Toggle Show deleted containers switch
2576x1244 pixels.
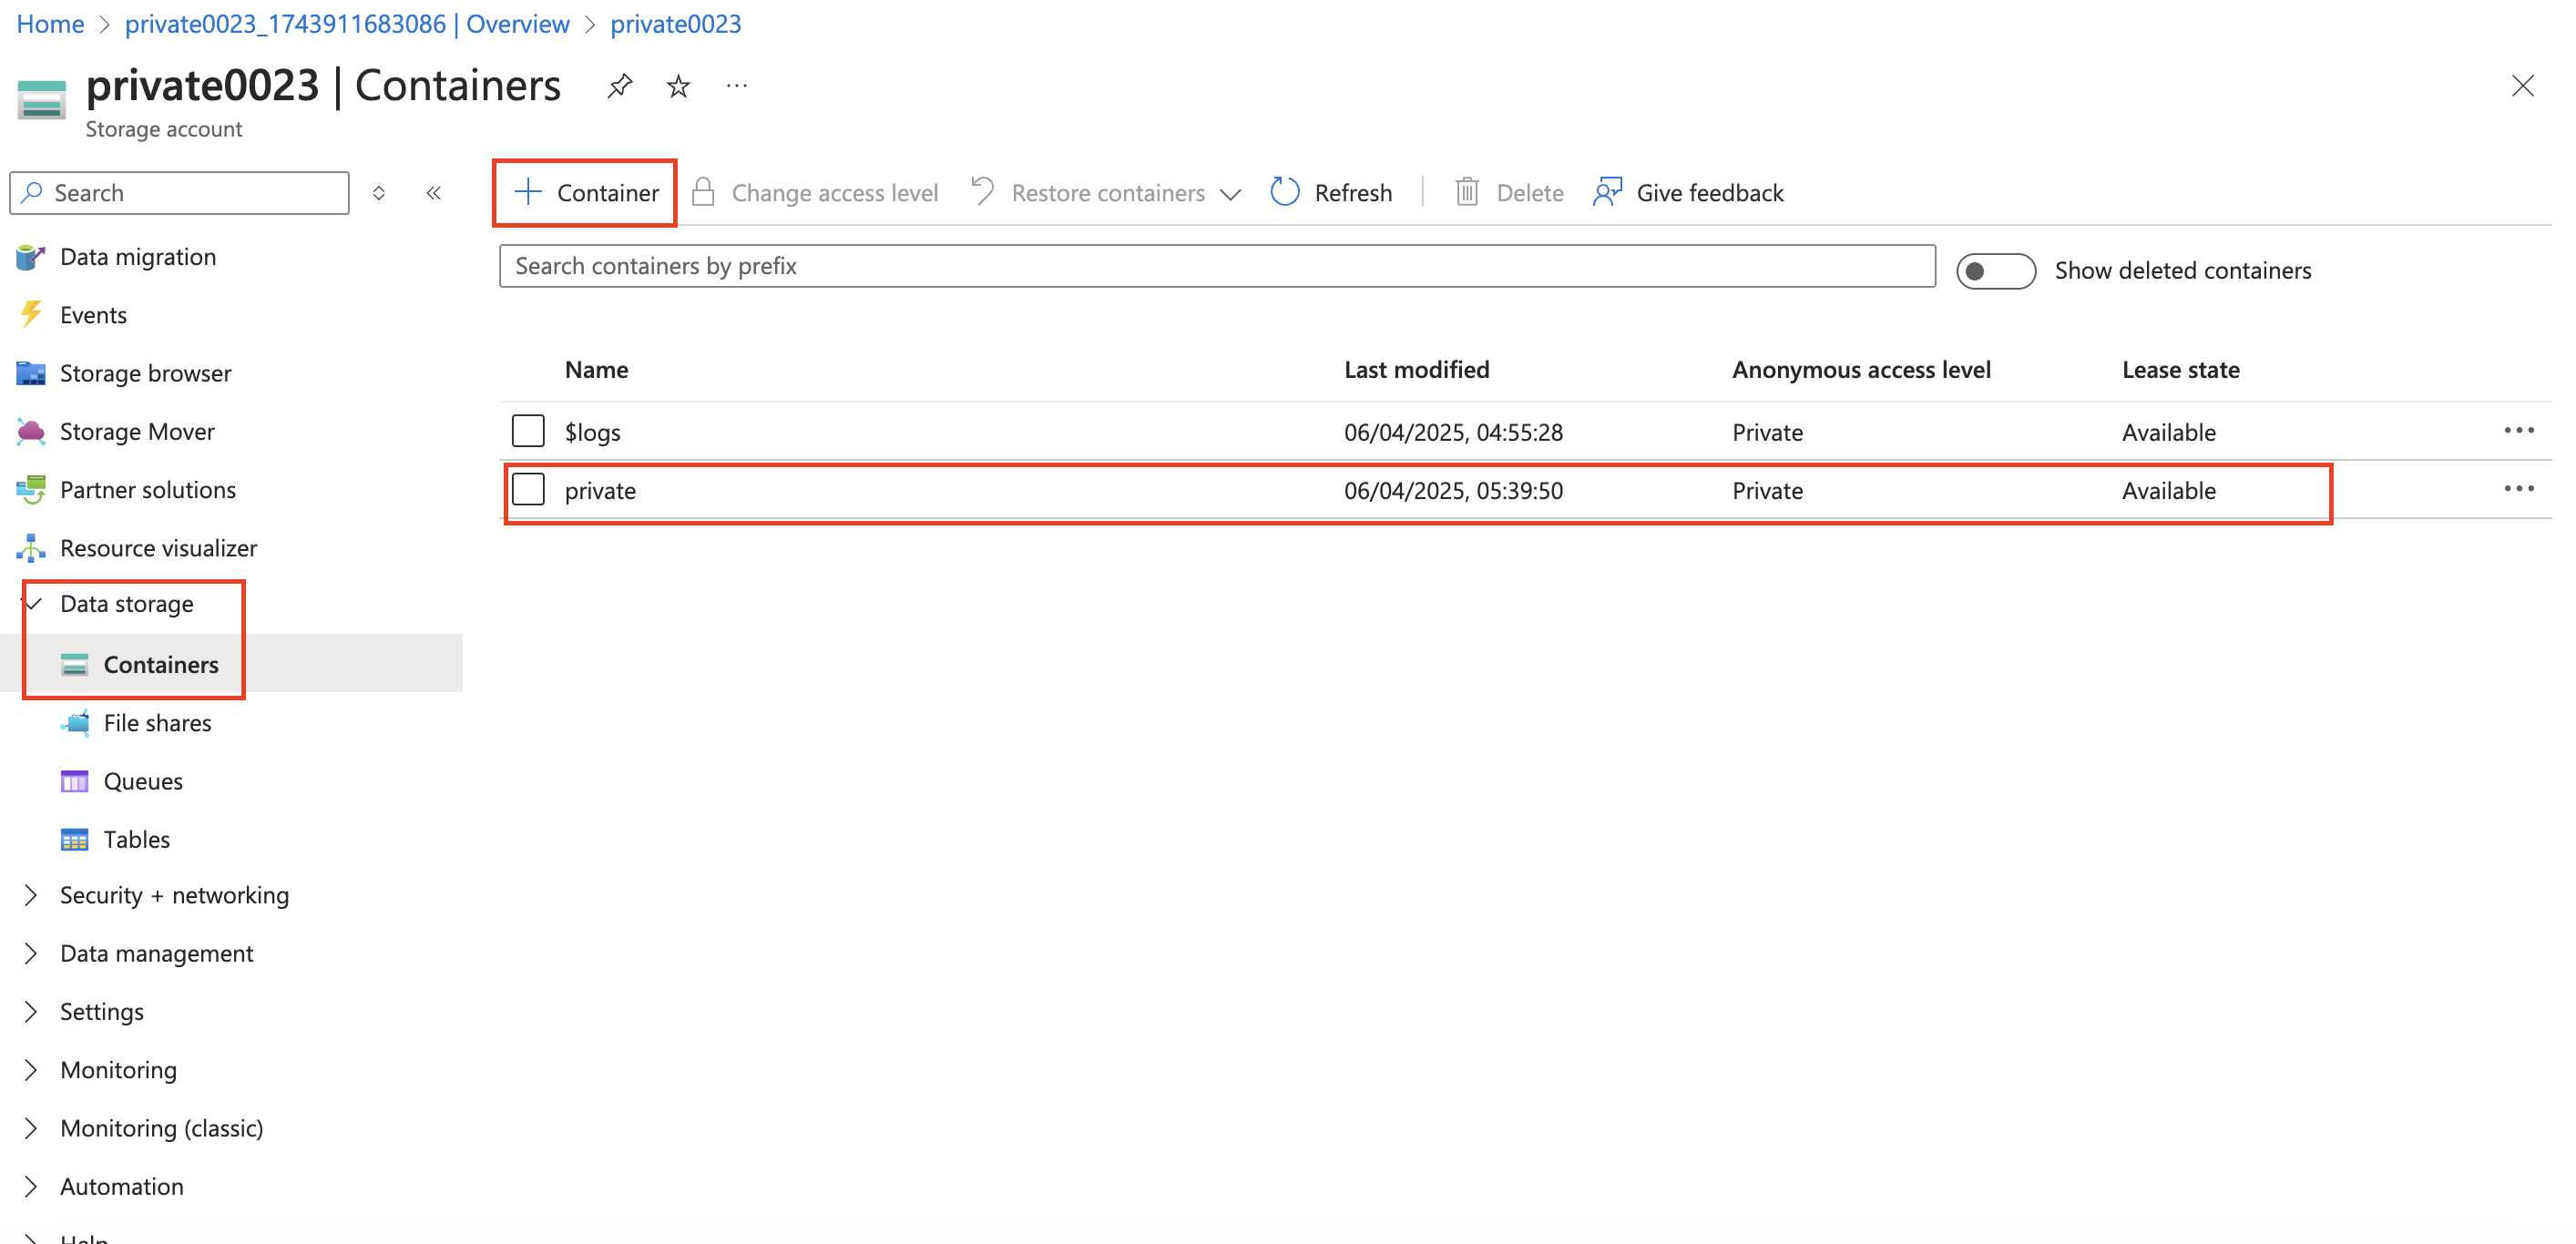coord(1995,271)
